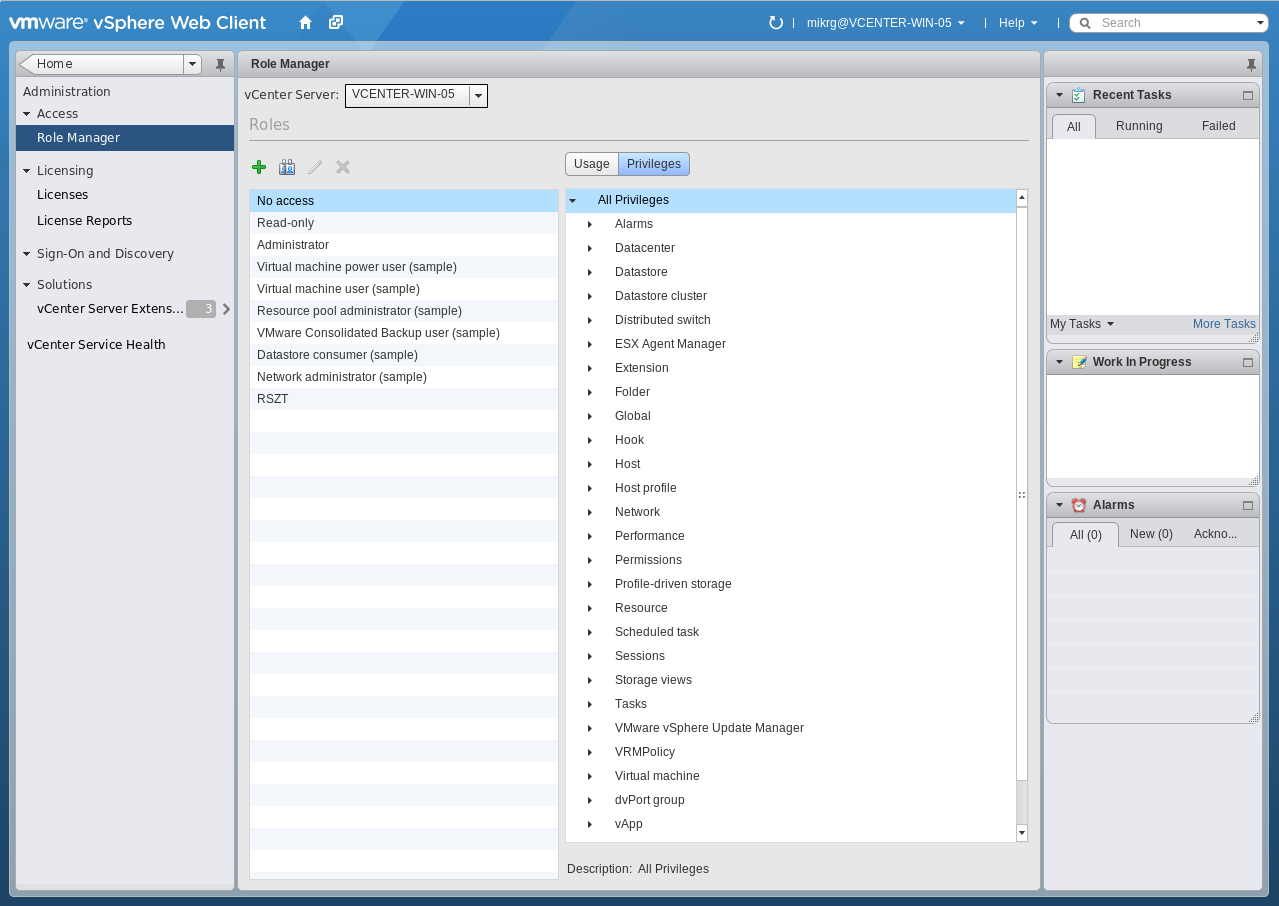This screenshot has width=1279, height=906.
Task: Select Datastore consumer (sample) role
Action: coord(404,355)
